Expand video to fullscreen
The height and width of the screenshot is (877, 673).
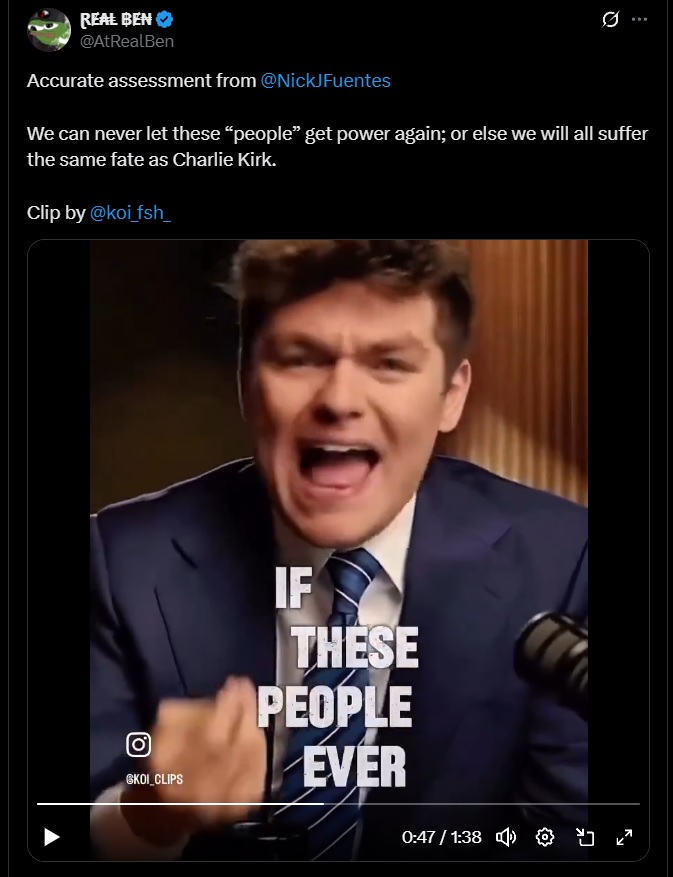click(x=624, y=837)
